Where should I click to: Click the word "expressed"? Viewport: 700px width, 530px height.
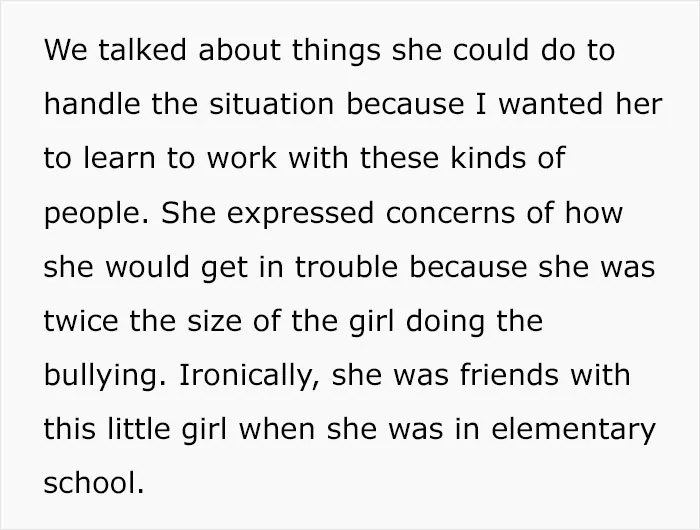coord(300,214)
